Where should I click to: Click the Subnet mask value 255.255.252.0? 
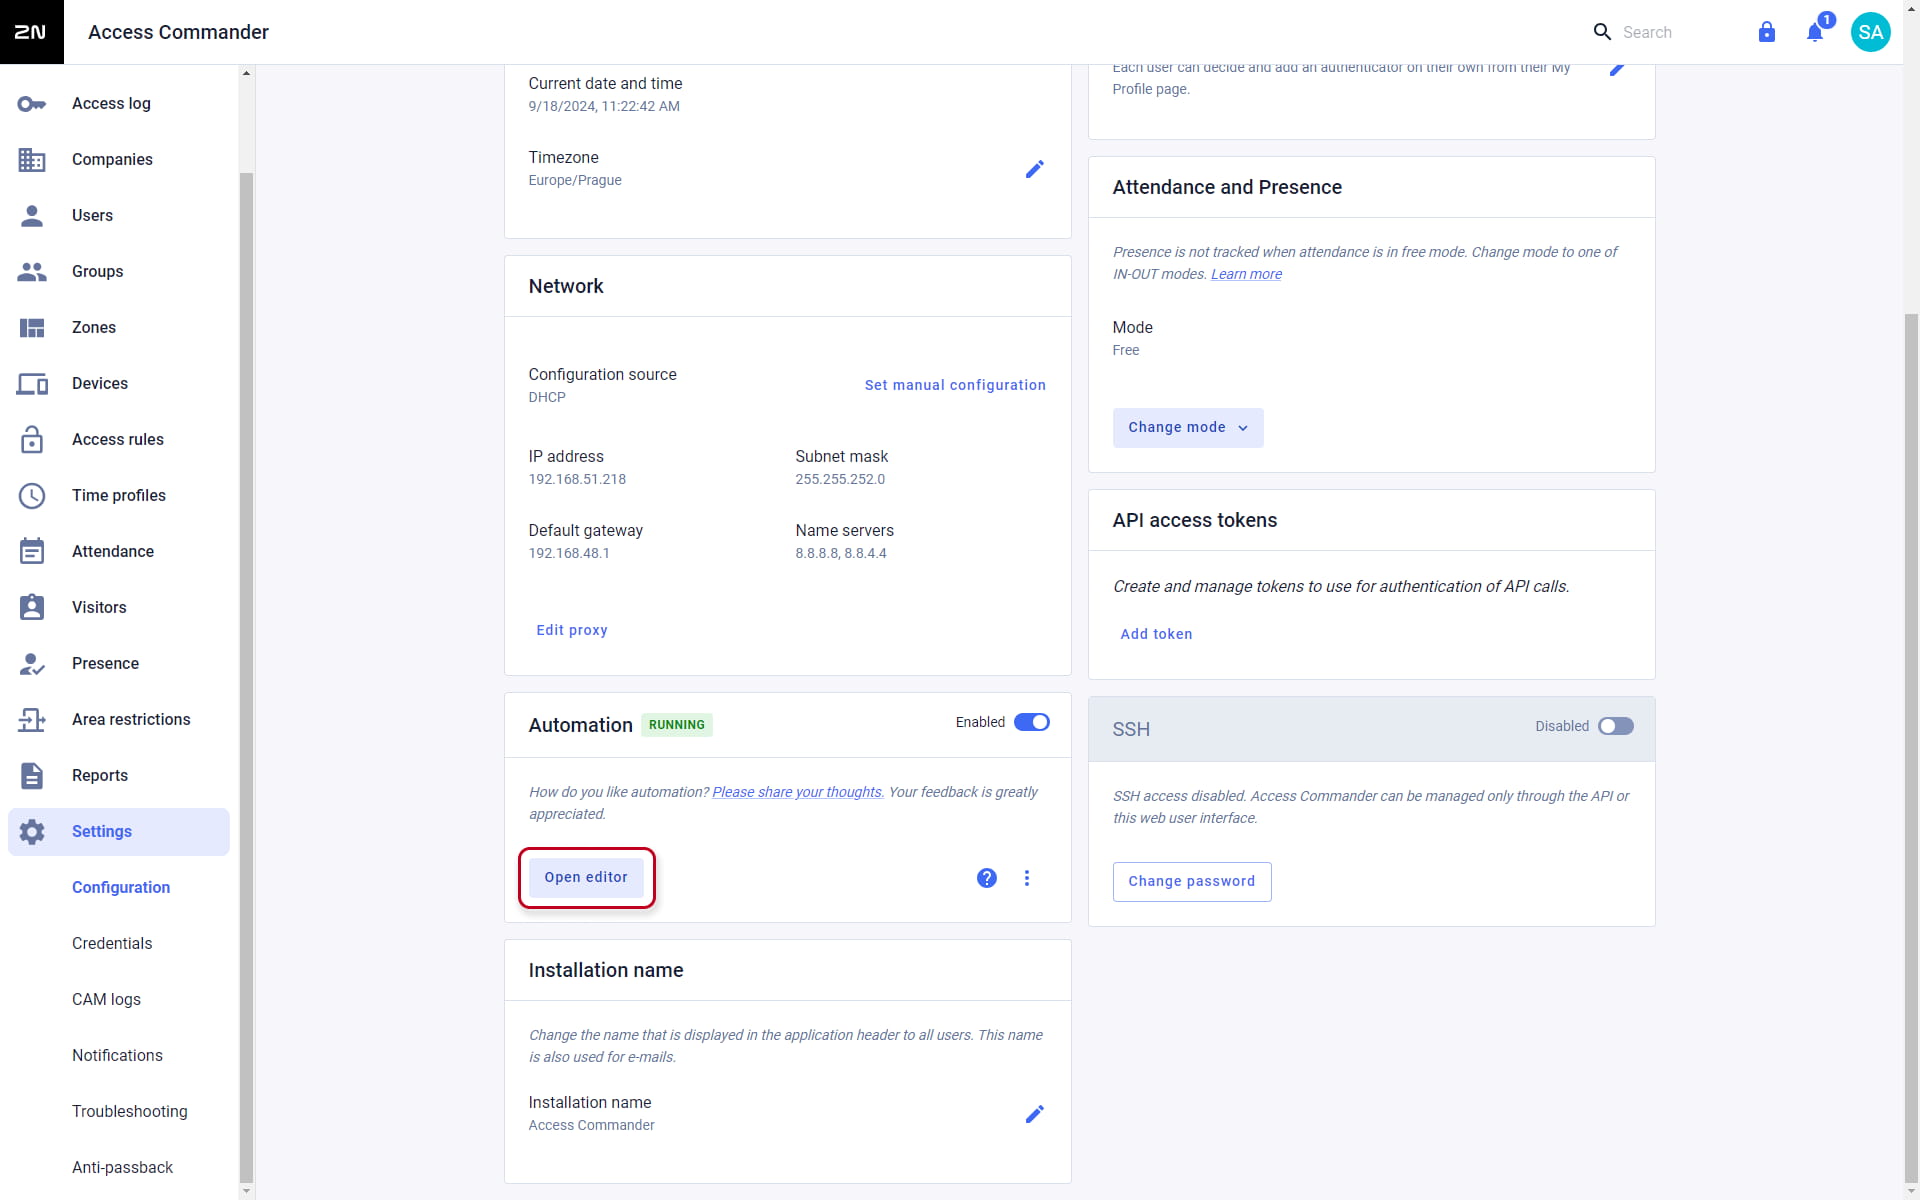point(840,480)
